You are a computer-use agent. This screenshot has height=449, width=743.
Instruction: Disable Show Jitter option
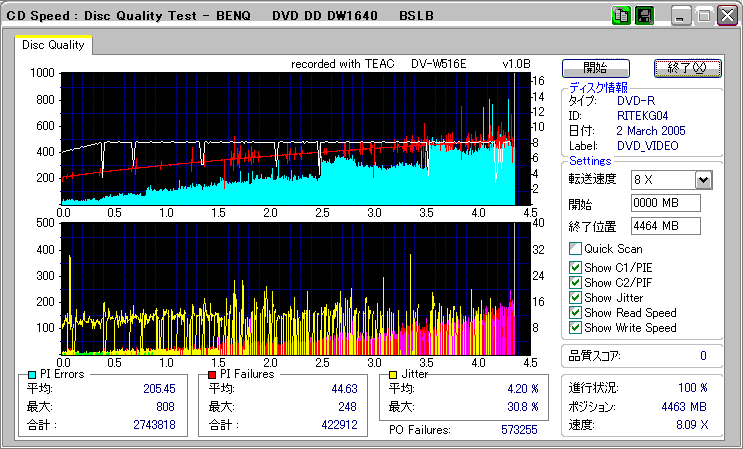pos(575,298)
